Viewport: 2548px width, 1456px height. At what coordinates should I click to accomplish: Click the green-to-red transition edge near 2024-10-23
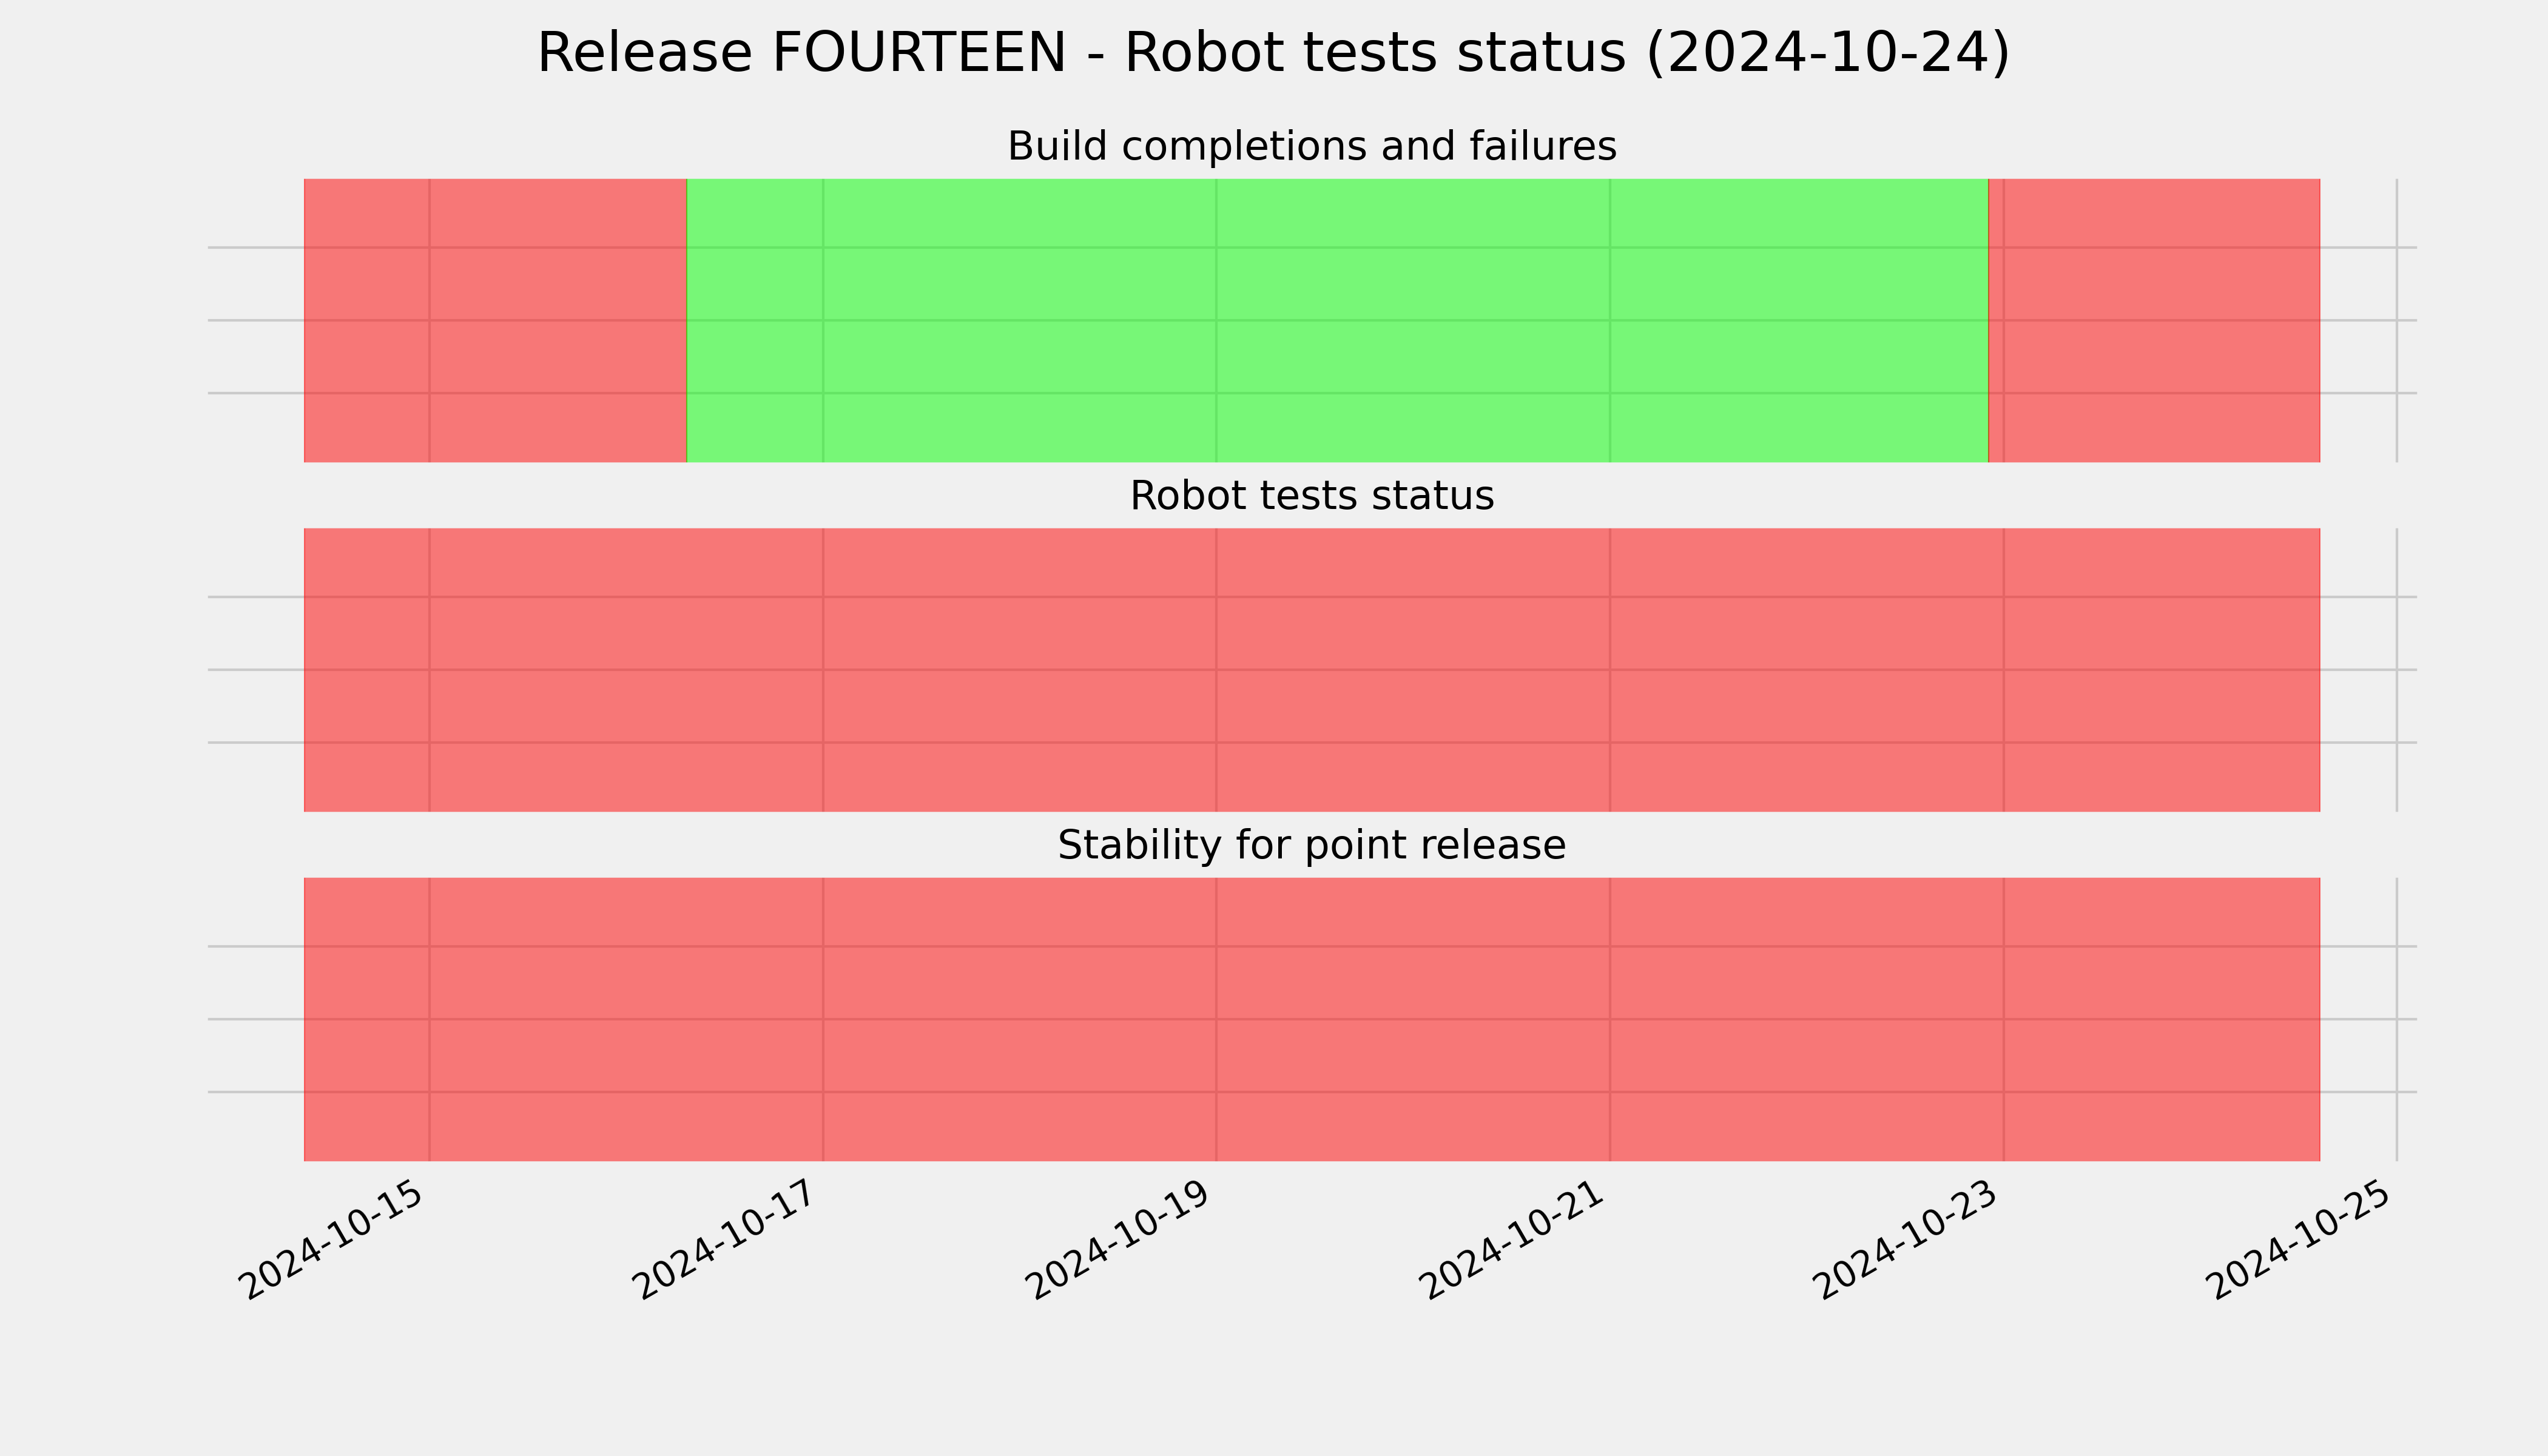point(1989,321)
